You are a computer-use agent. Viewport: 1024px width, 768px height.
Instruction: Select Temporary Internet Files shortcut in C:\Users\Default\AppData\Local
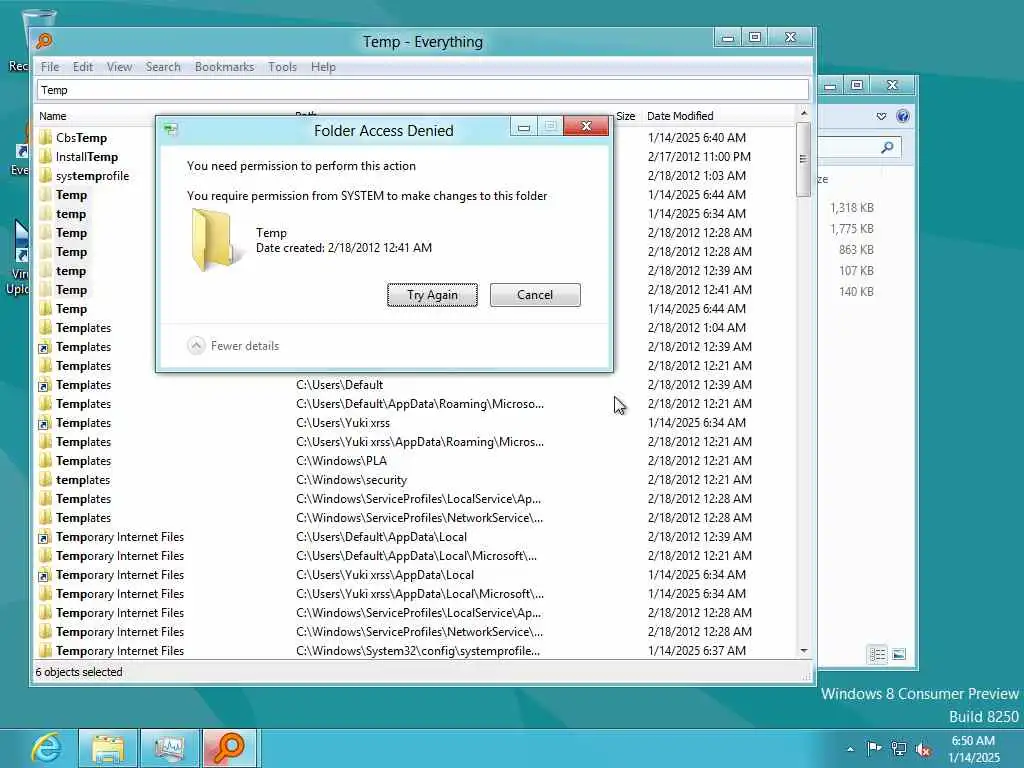pyautogui.click(x=120, y=537)
